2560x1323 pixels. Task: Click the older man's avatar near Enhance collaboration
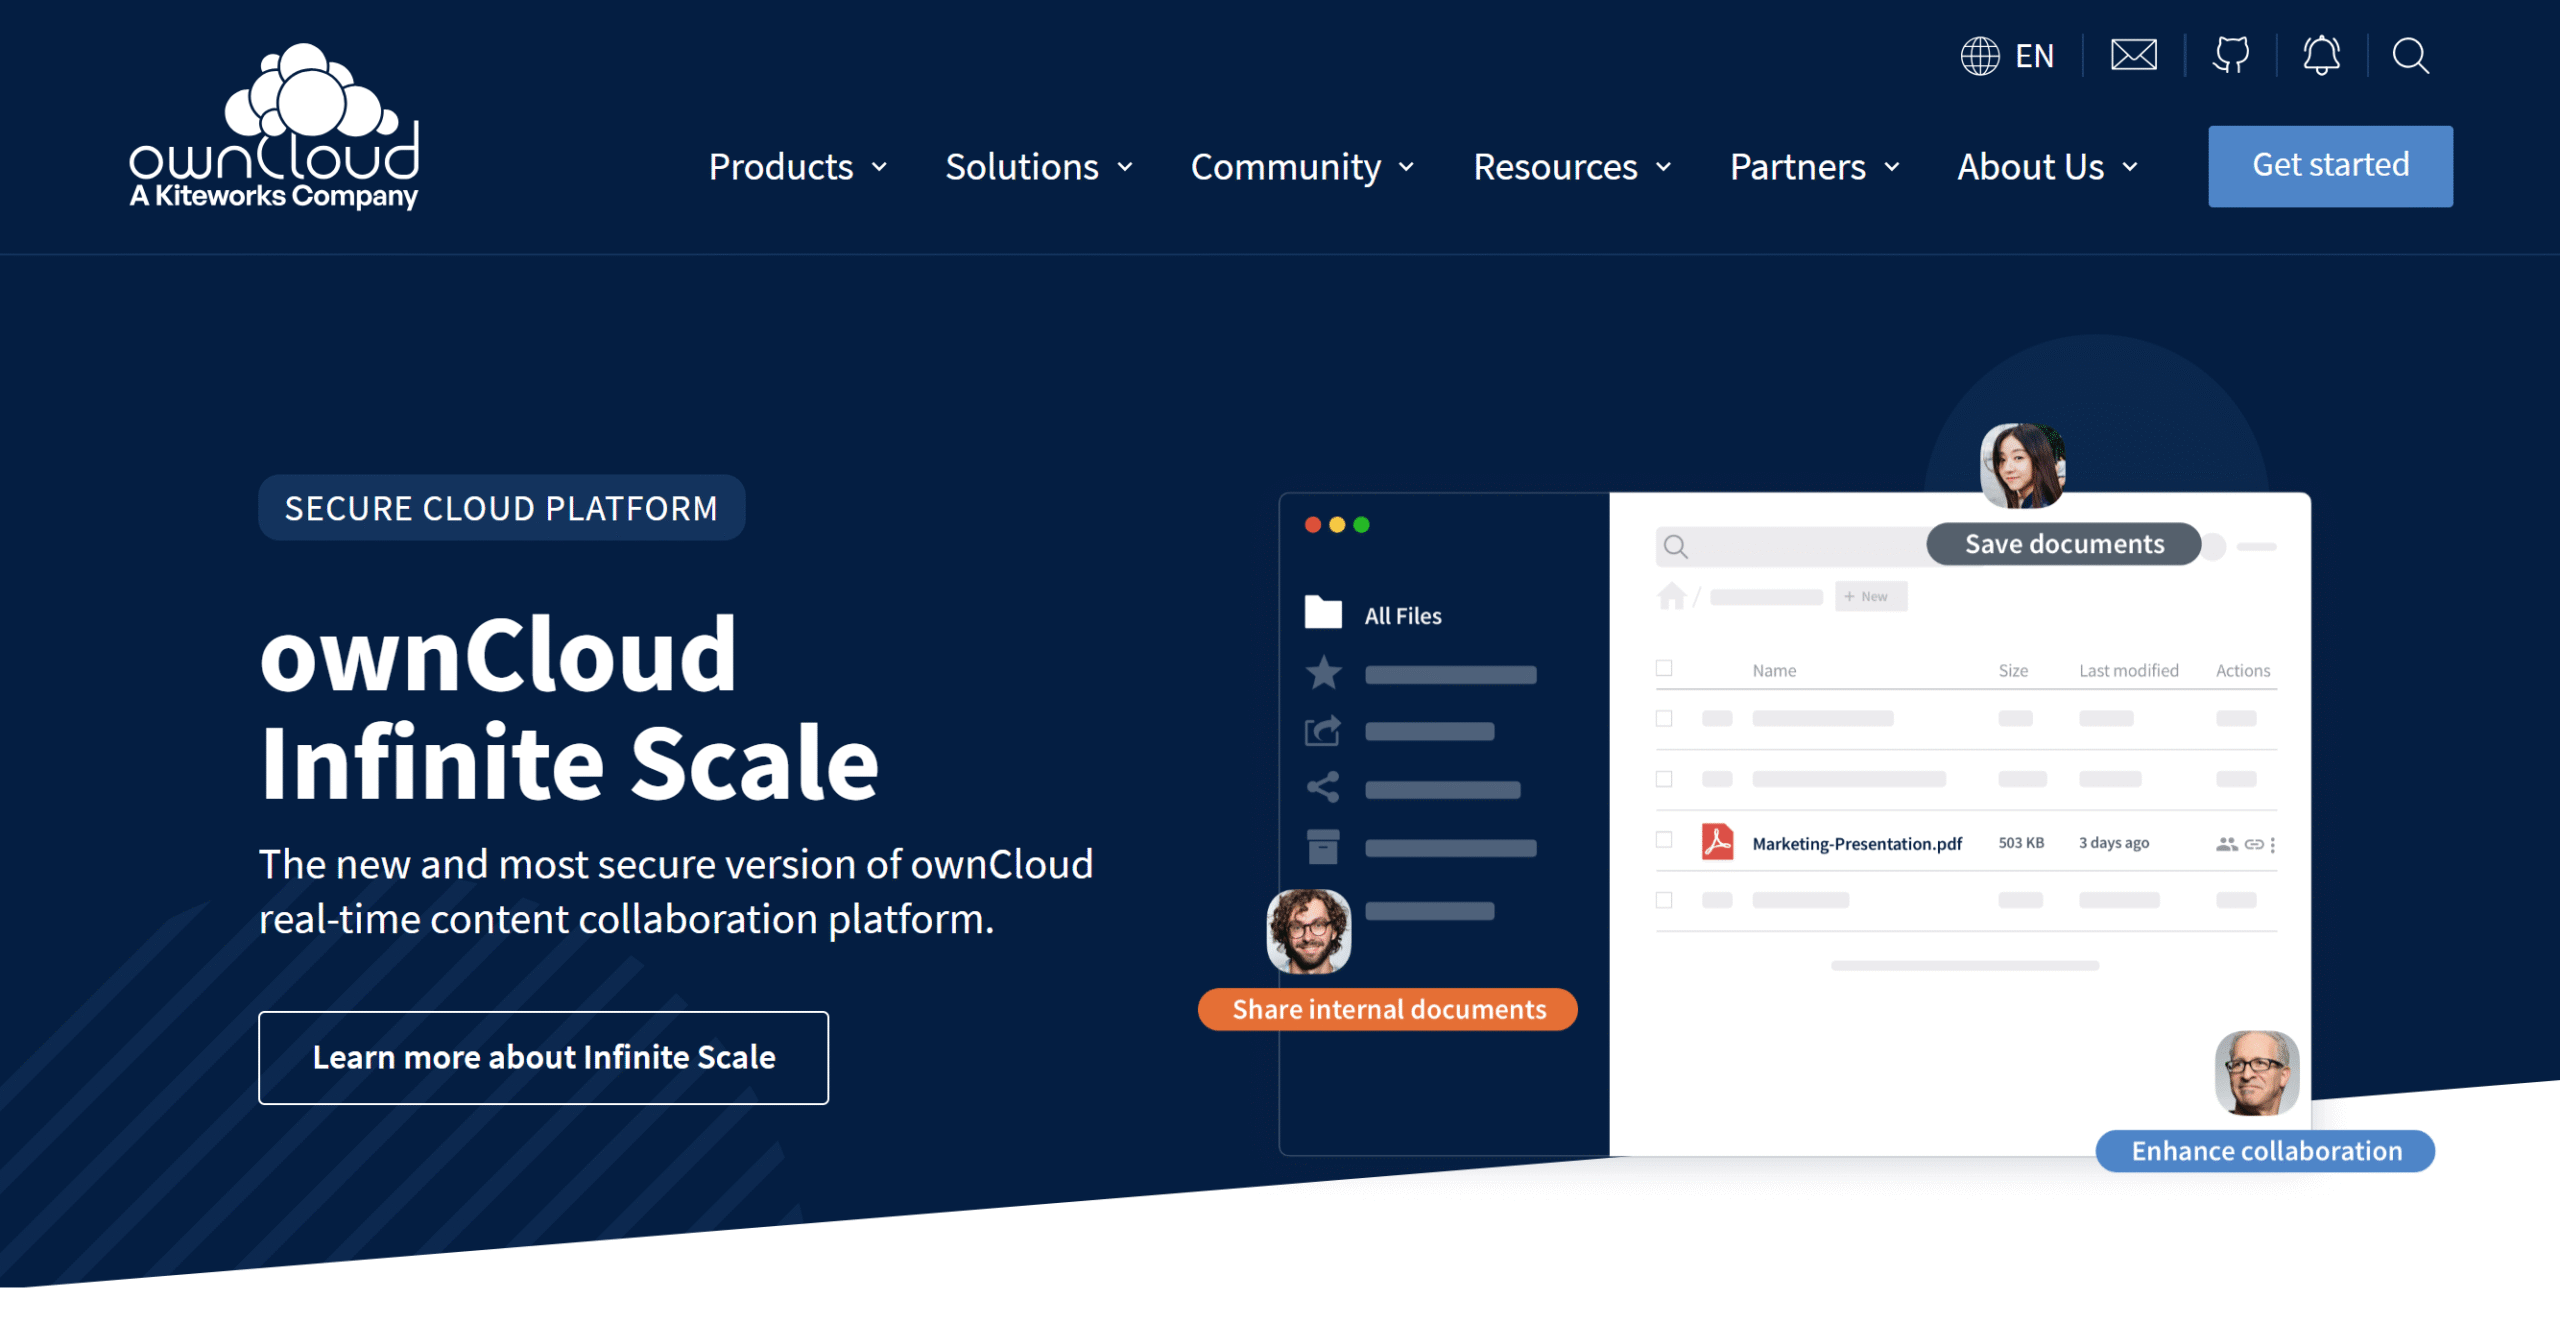pos(2257,1073)
